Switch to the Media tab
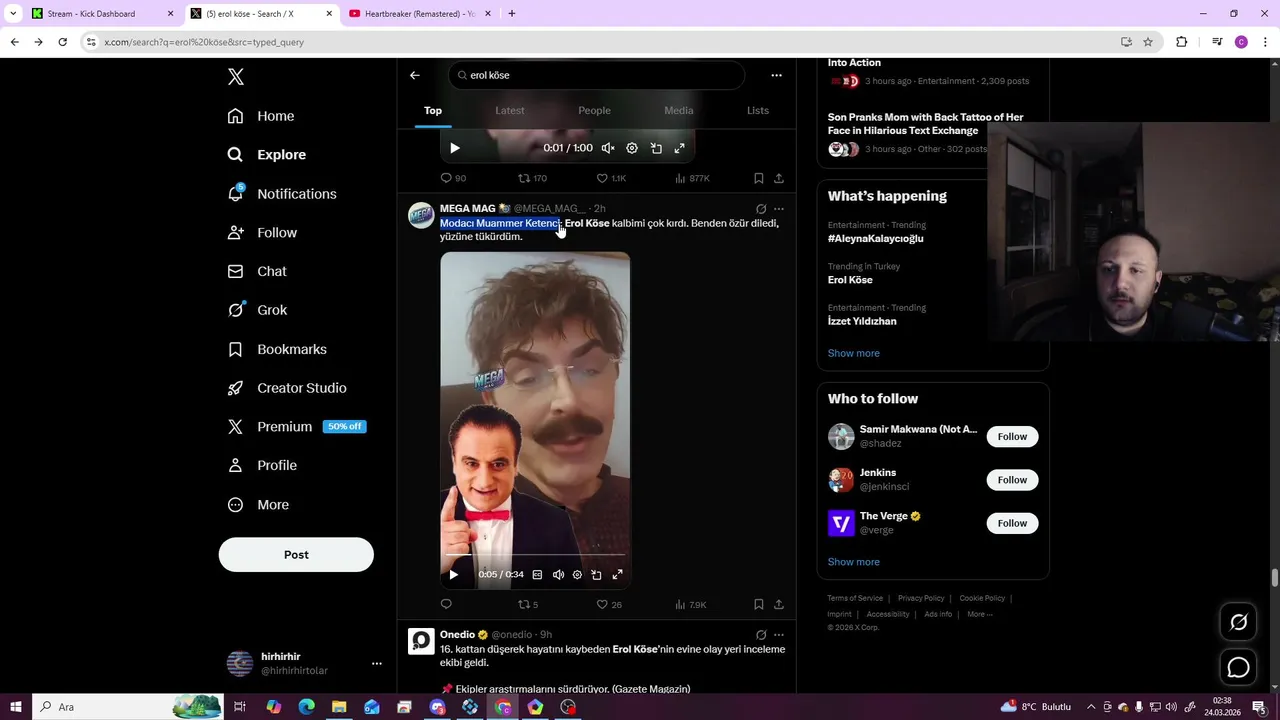Screen dimensions: 1280x720 point(679,110)
